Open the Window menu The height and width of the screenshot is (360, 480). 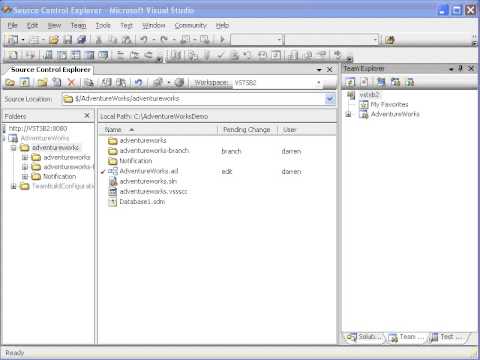[154, 25]
